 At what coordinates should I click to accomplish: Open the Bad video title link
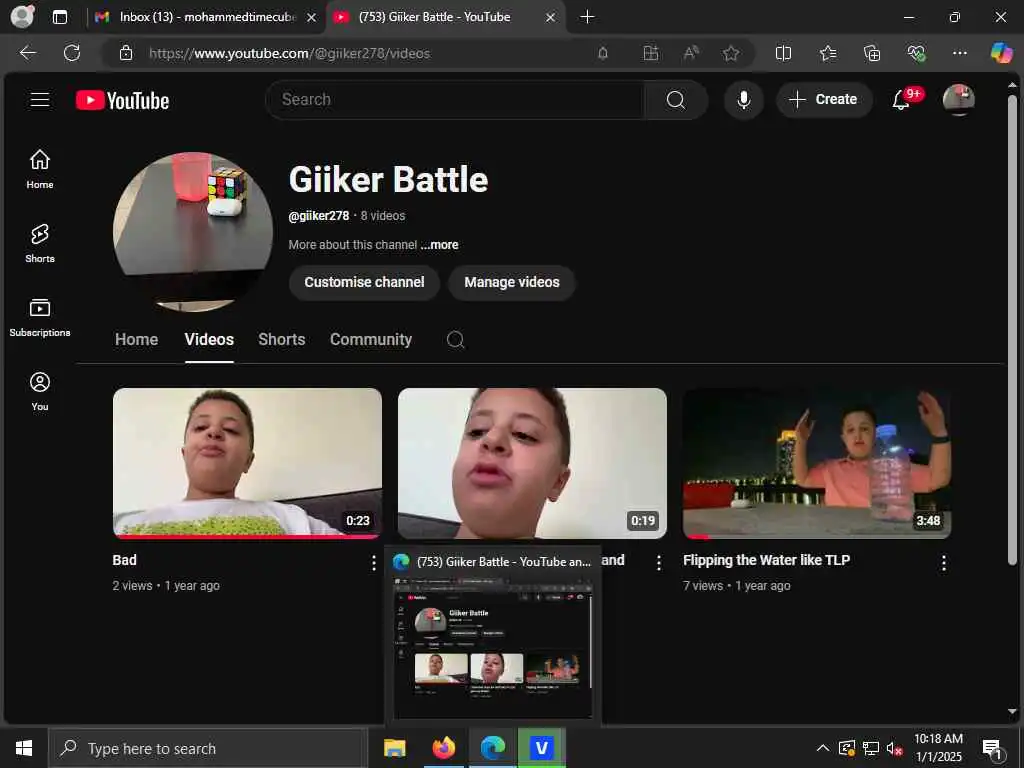pyautogui.click(x=124, y=560)
